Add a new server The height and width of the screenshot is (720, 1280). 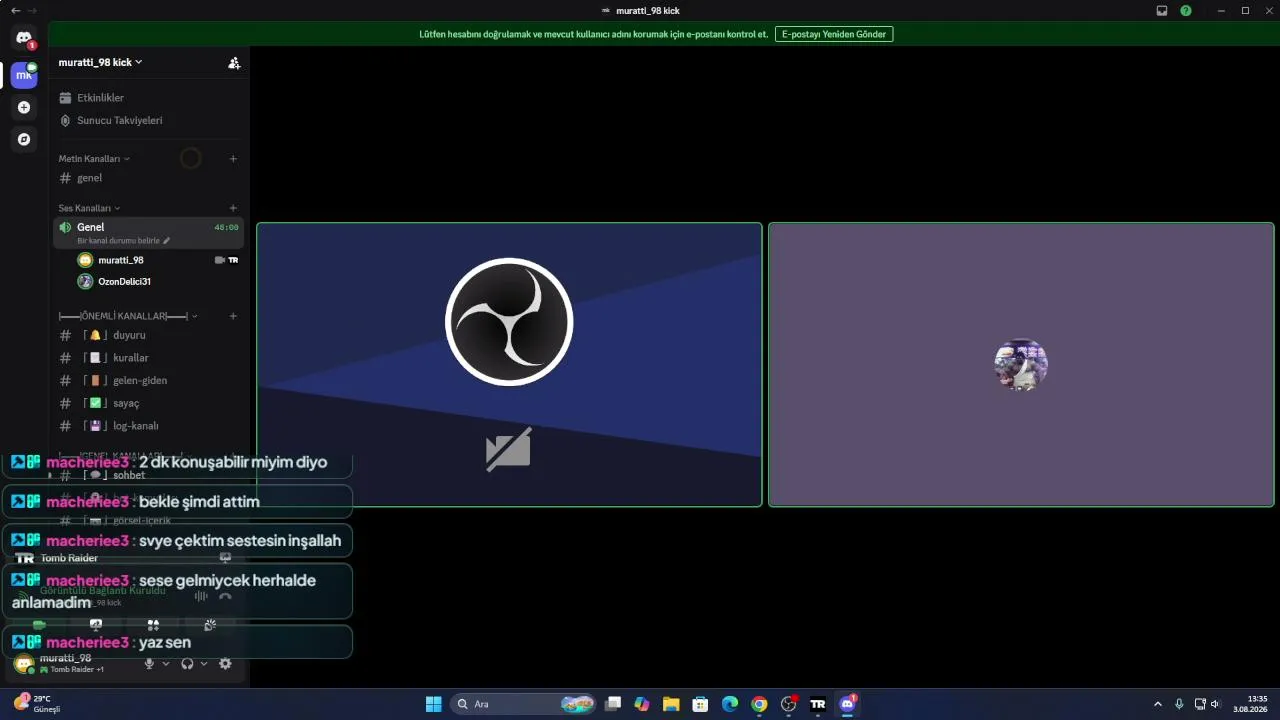24,107
